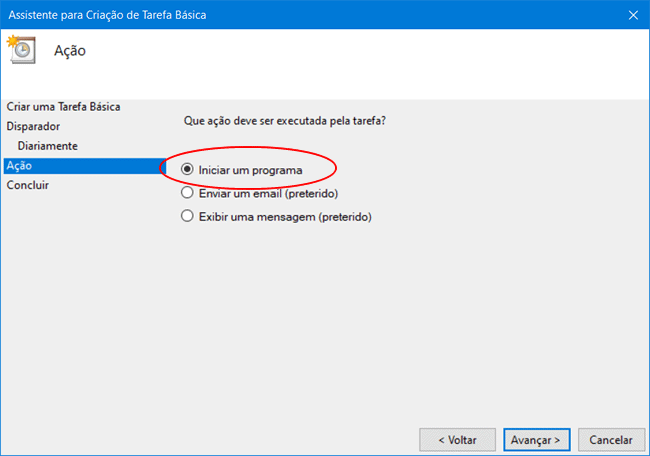Click the red ellipse outline around first option

click(x=336, y=165)
